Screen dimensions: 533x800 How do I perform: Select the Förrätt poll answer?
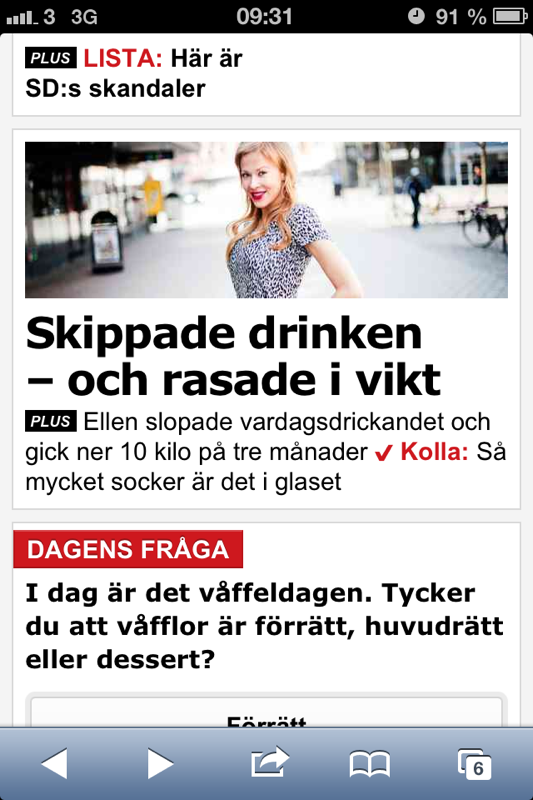266,712
